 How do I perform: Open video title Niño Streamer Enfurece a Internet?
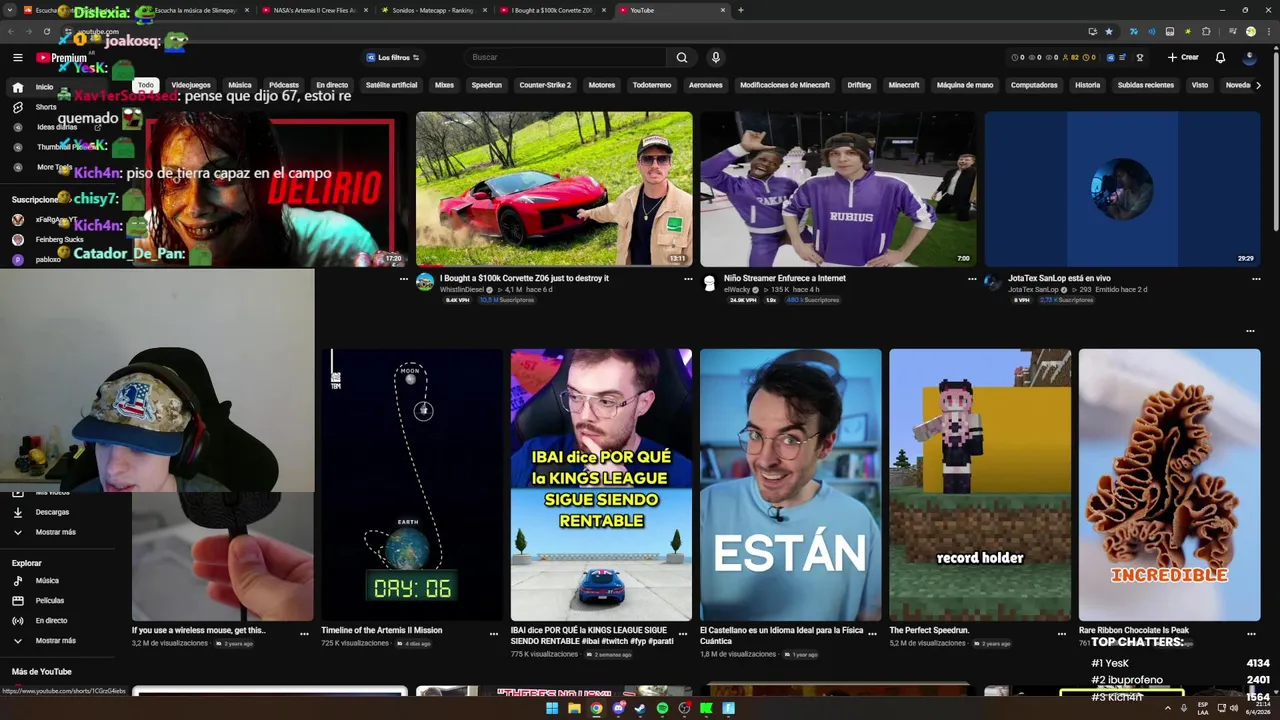[785, 278]
